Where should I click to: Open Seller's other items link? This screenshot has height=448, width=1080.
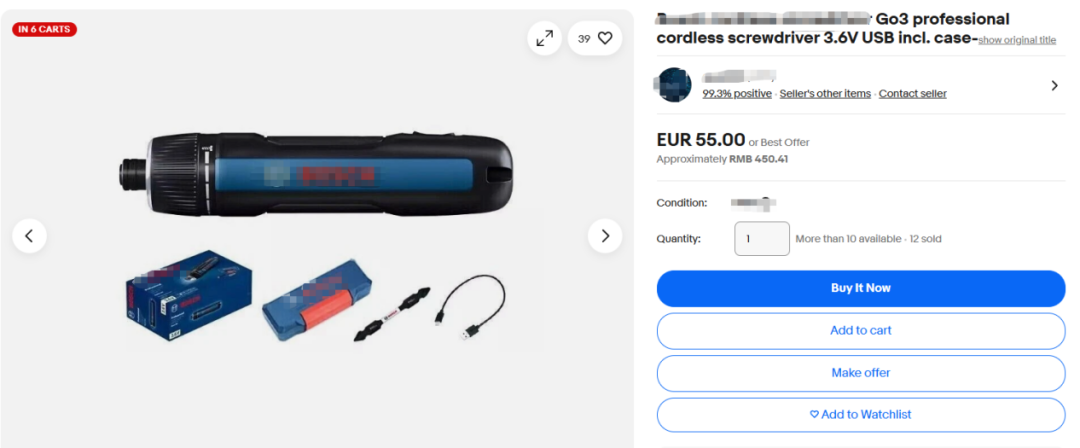click(825, 94)
